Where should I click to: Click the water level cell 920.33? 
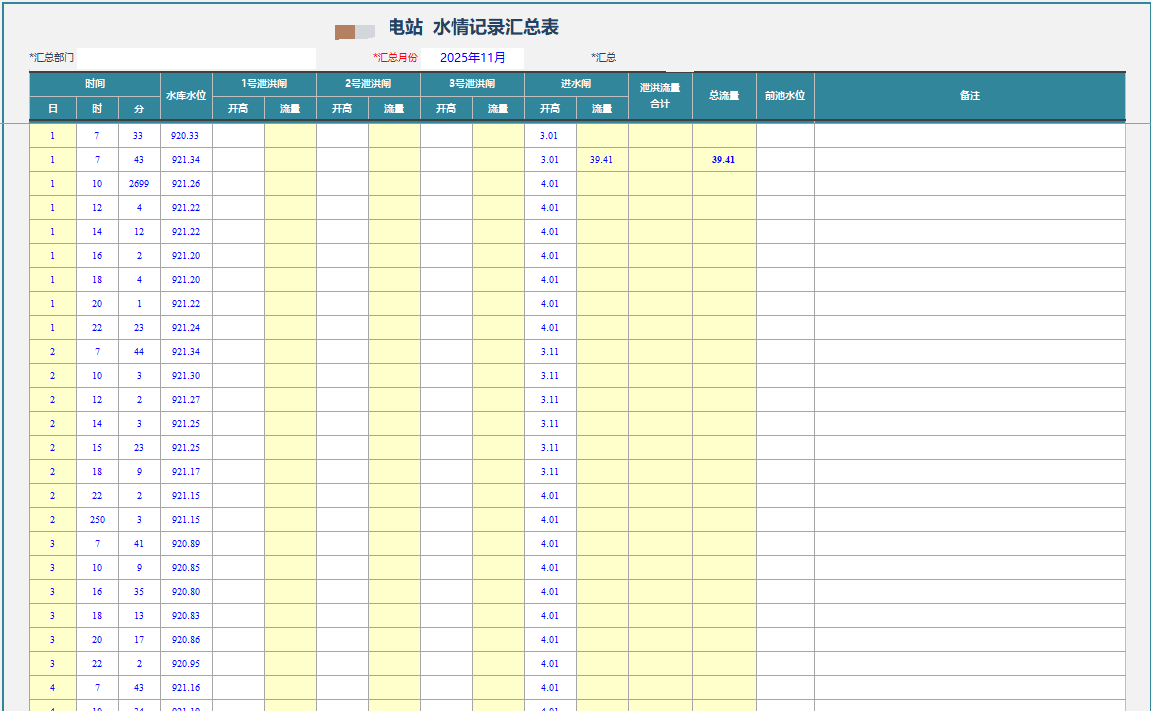(186, 136)
